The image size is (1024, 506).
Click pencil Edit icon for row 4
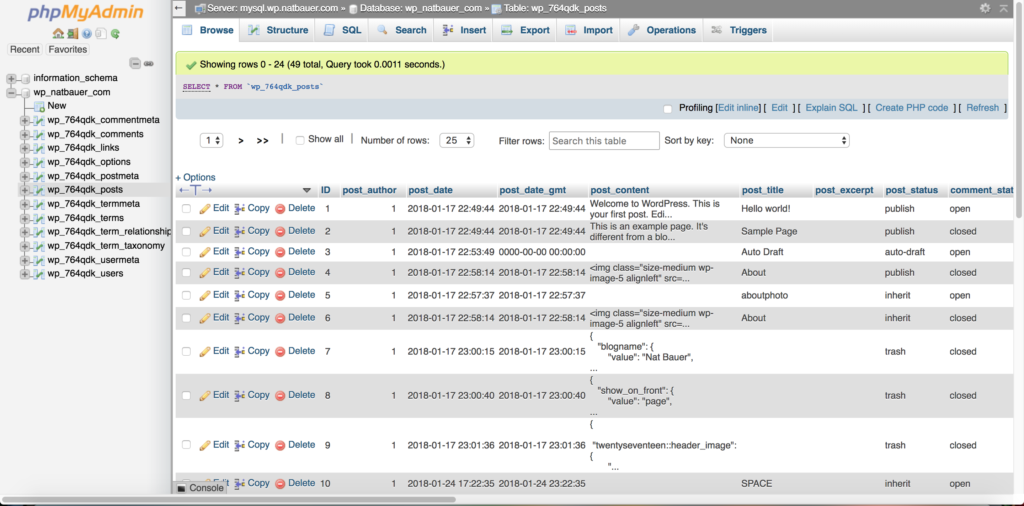pos(204,272)
